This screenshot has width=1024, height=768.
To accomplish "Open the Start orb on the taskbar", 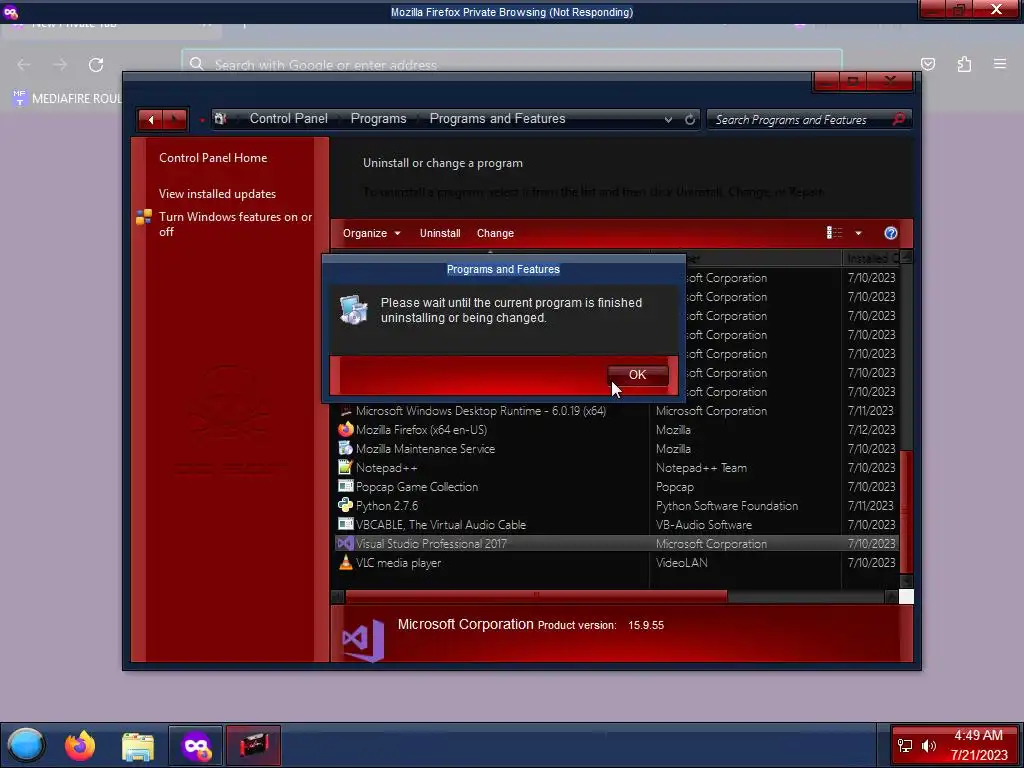I will point(26,745).
